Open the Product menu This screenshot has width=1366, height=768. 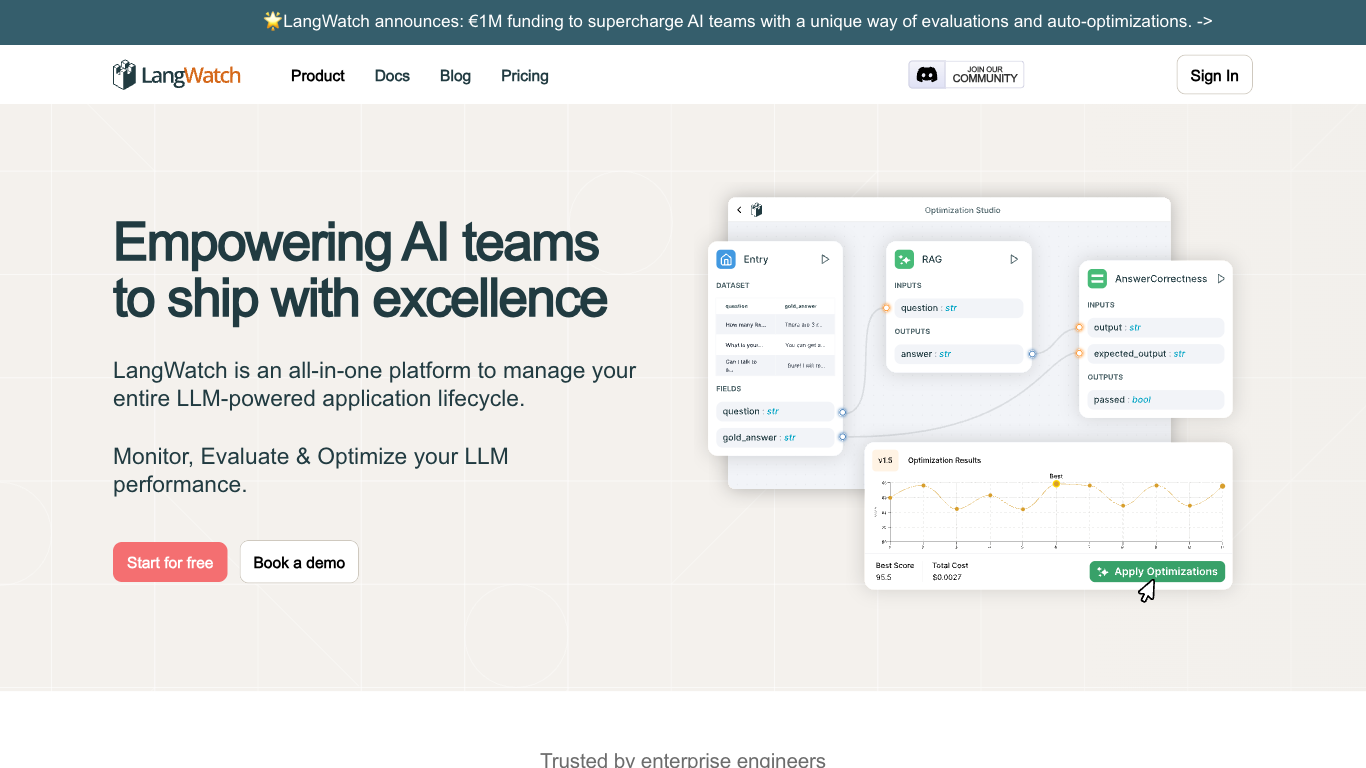coord(318,76)
